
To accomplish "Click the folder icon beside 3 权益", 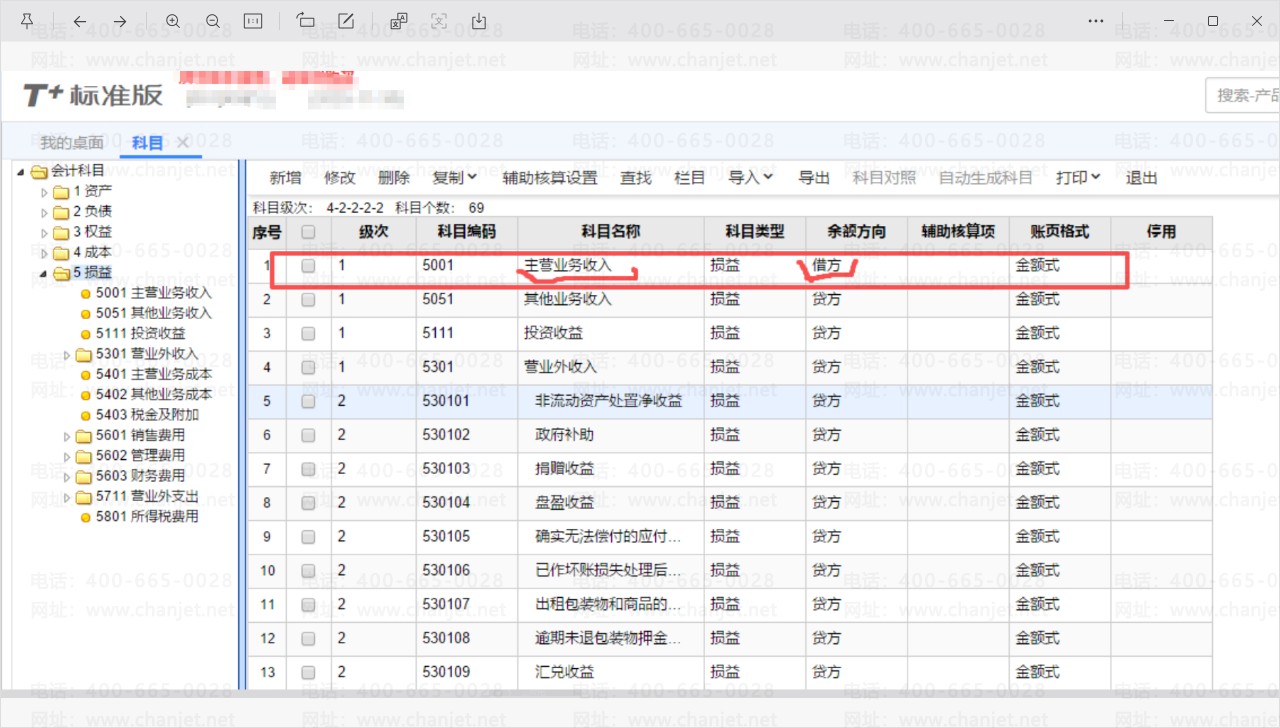I will click(x=61, y=233).
